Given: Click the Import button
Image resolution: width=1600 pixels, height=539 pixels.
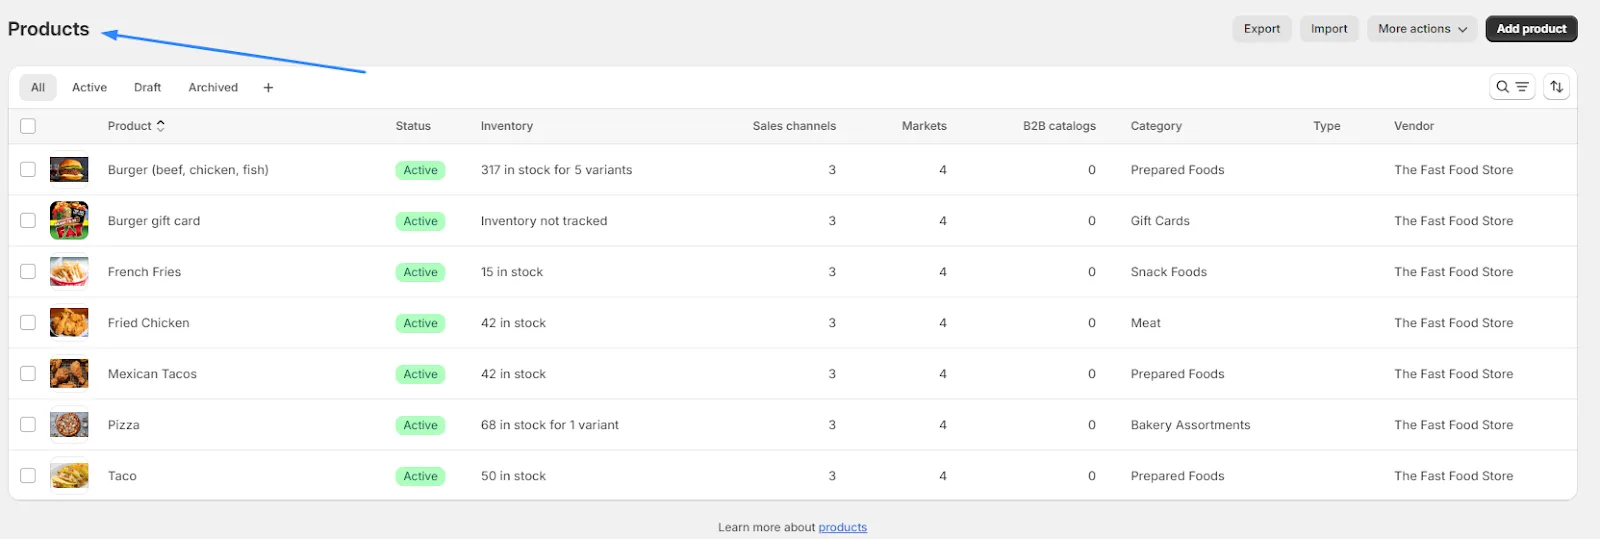Looking at the screenshot, I should [x=1329, y=29].
